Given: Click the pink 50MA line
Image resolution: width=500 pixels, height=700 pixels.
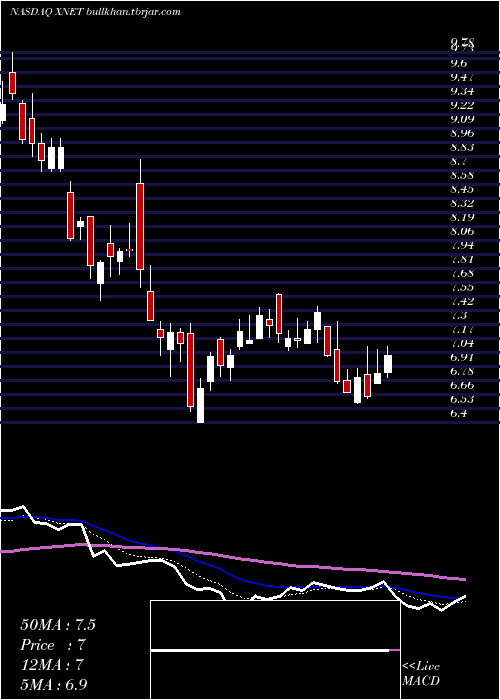Looking at the screenshot, I should tap(232, 558).
